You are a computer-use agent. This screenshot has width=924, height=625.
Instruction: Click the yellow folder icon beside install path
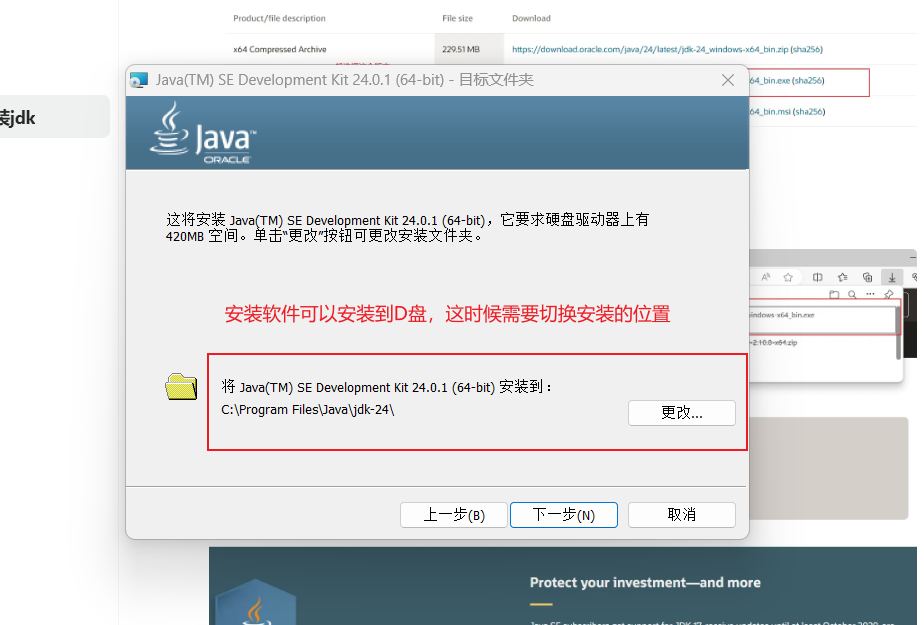[180, 388]
